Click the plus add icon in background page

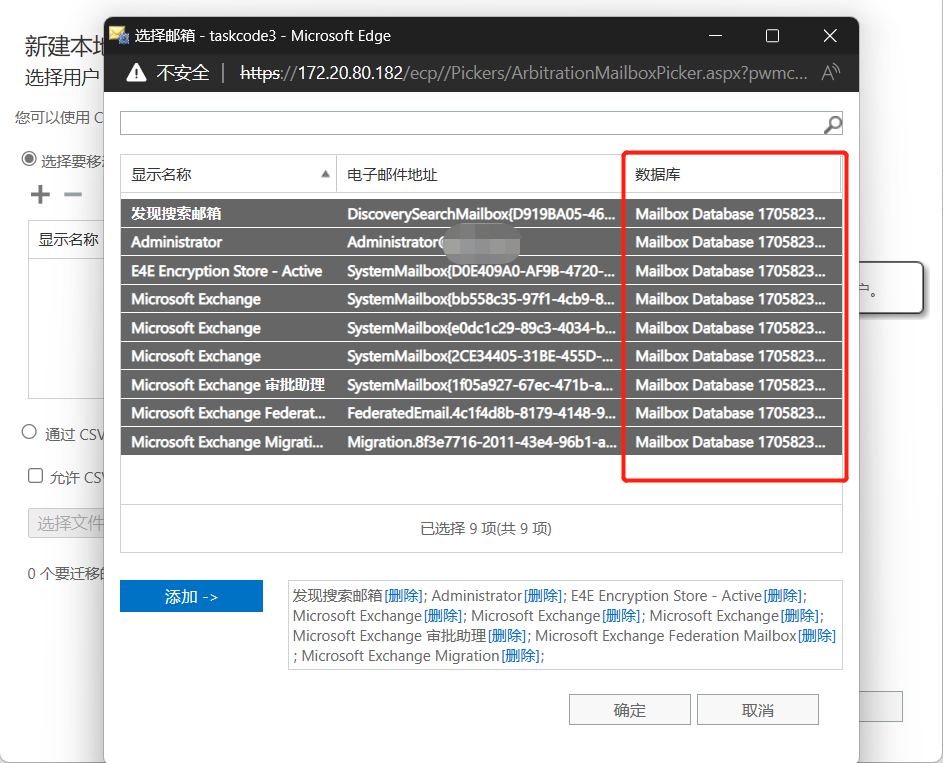pos(40,194)
